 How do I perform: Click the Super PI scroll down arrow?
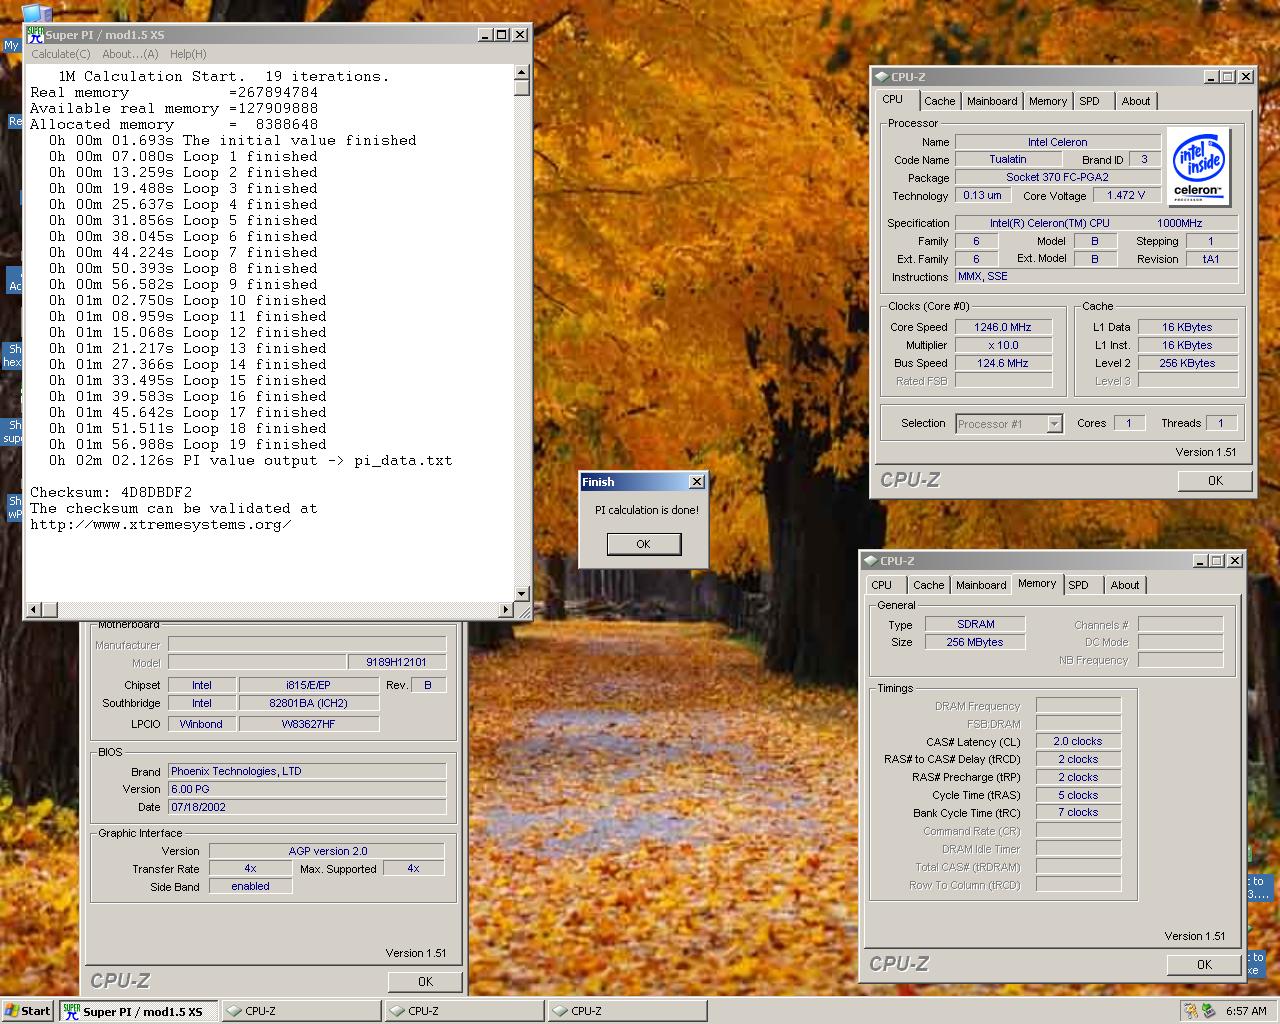click(522, 594)
